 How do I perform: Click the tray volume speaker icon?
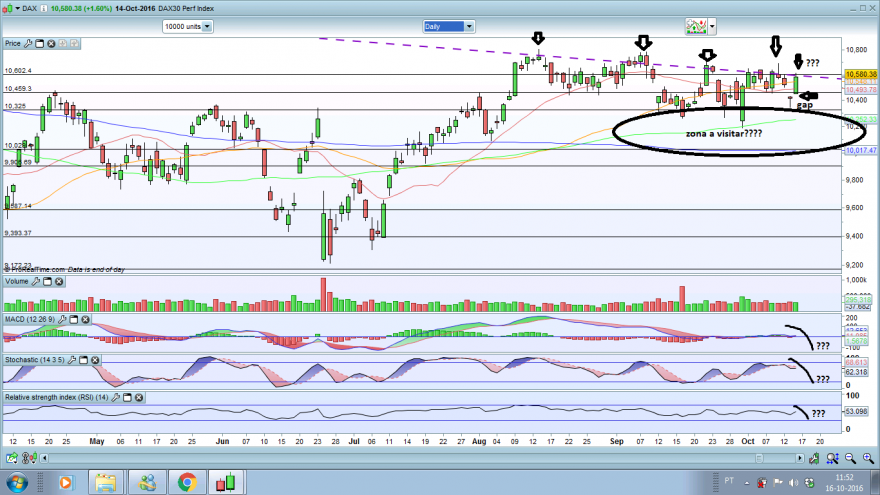(x=793, y=483)
